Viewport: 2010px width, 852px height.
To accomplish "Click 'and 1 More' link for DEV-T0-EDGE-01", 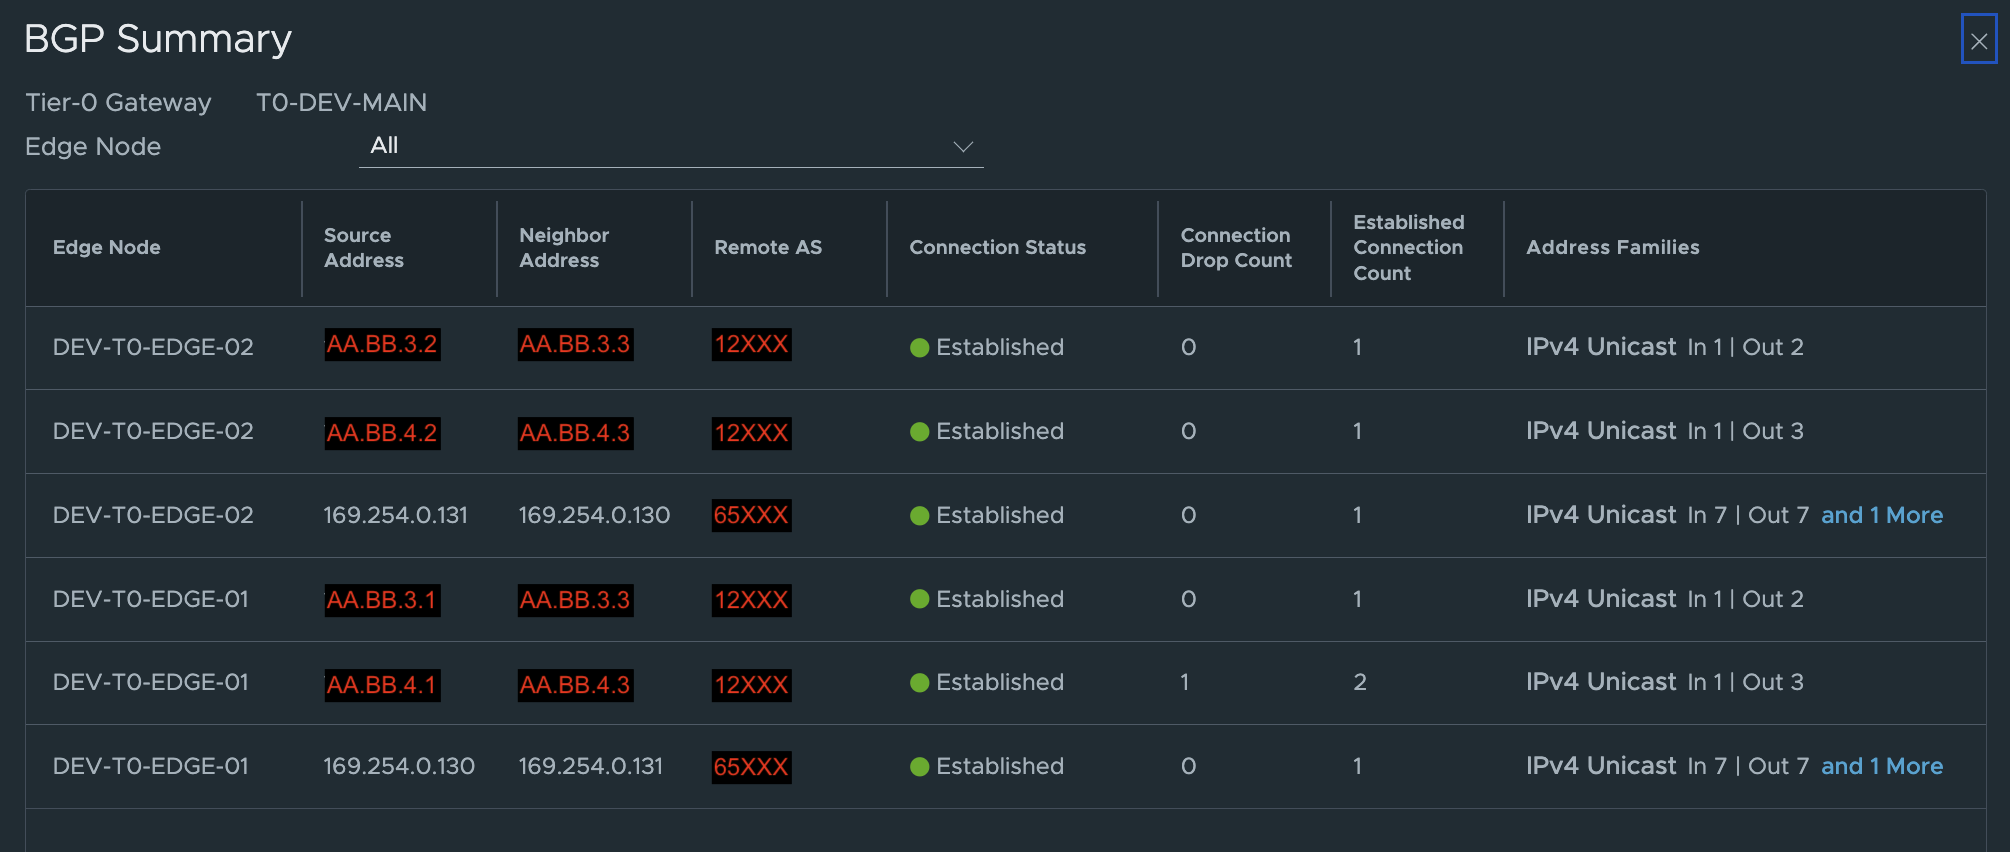I will 1881,766.
